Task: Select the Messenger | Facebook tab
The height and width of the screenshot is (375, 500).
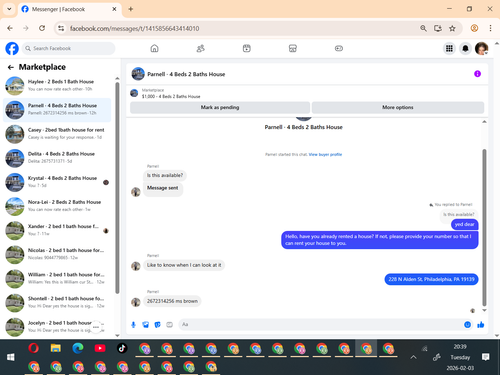Action: point(69,9)
